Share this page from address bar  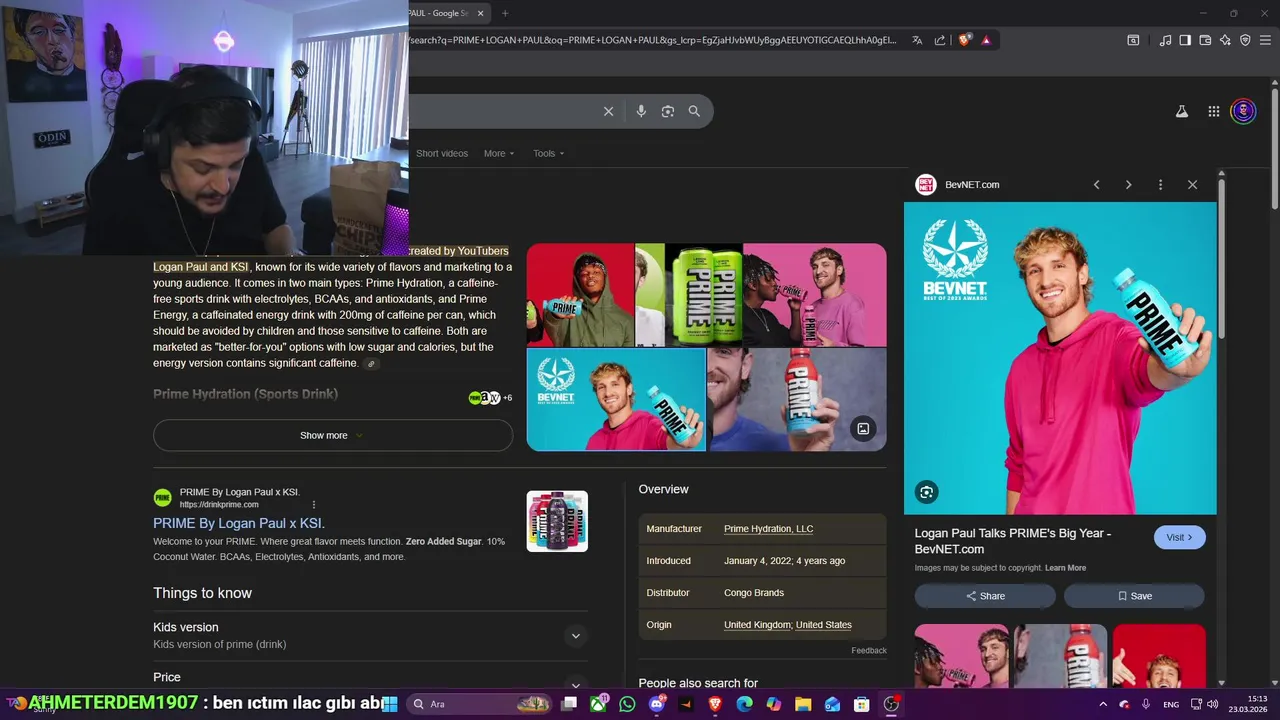pos(940,40)
